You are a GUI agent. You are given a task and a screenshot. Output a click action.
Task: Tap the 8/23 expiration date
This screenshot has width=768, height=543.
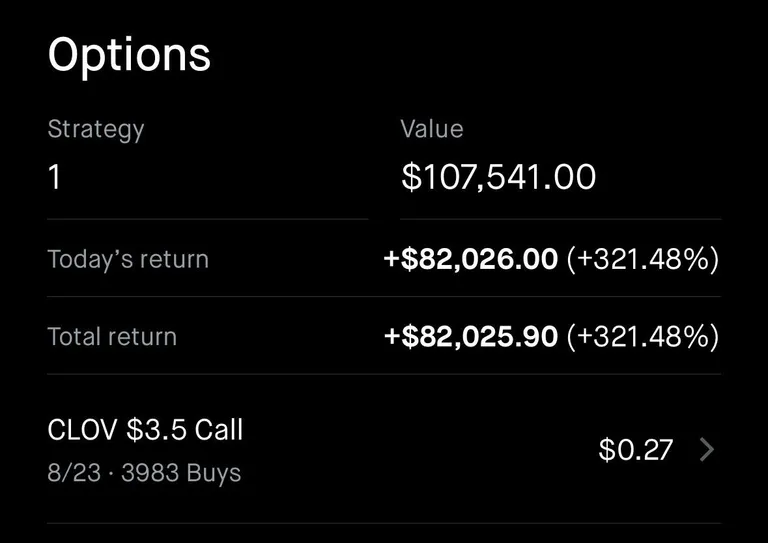coord(74,472)
